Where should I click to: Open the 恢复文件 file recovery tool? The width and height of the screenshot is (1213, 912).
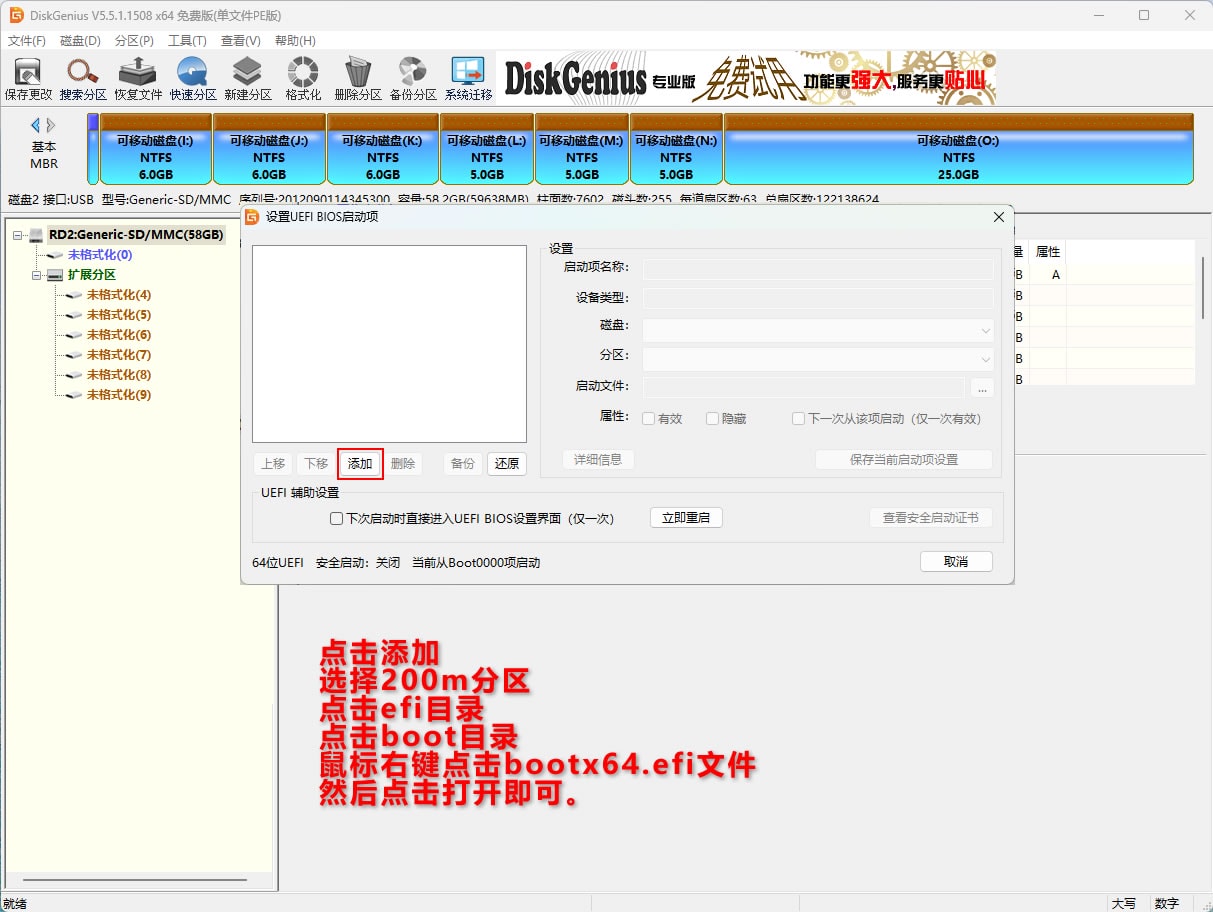pos(137,78)
